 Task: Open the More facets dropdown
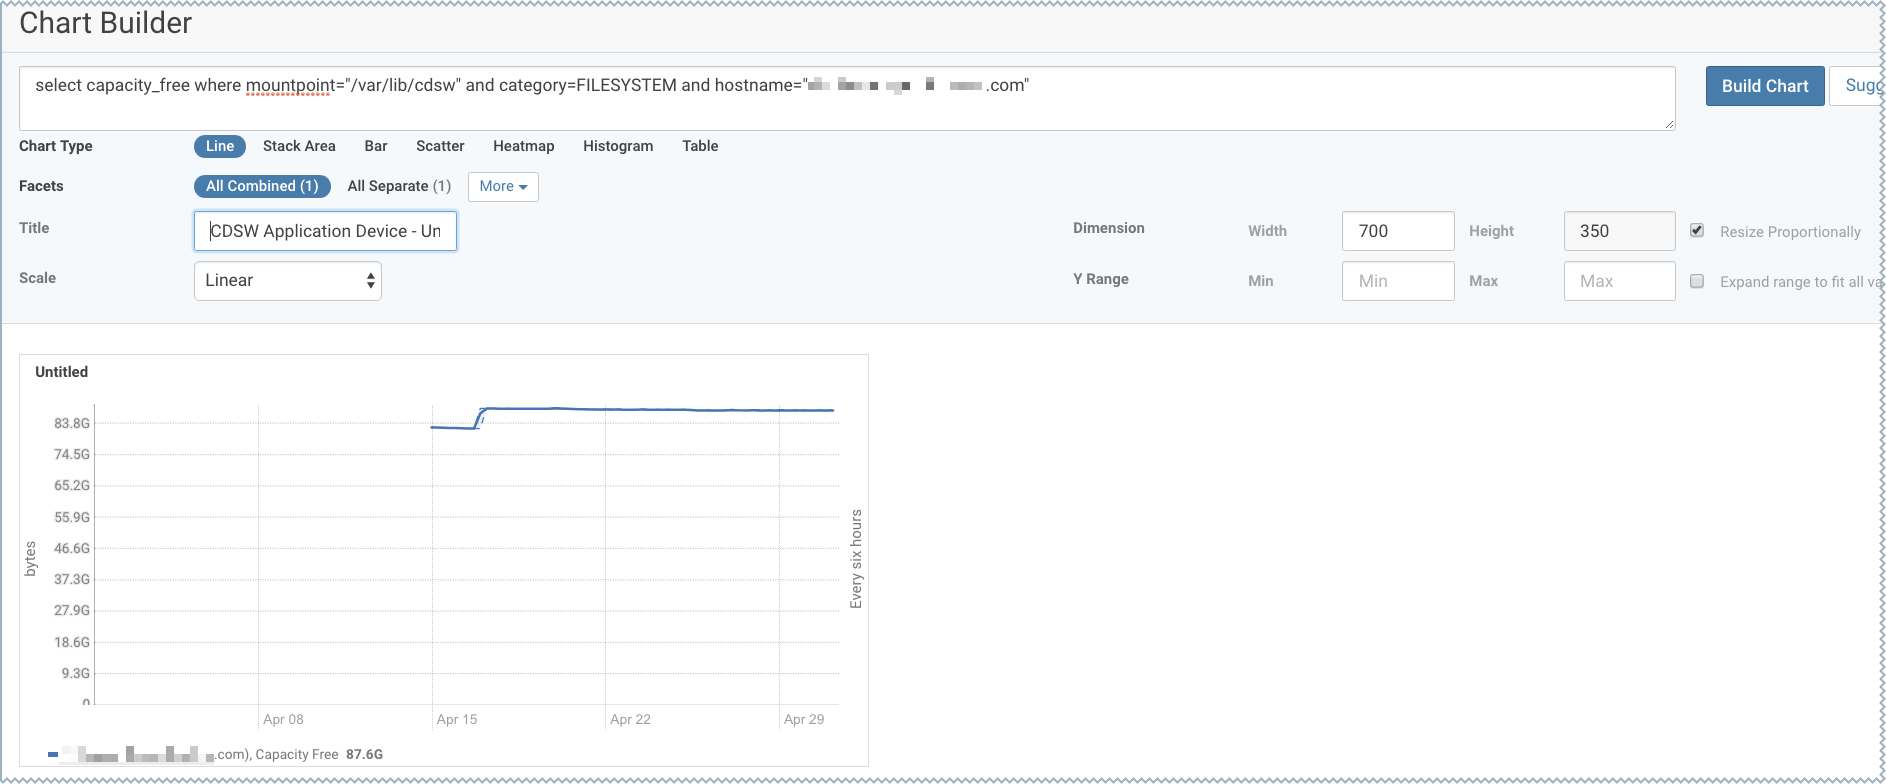503,186
